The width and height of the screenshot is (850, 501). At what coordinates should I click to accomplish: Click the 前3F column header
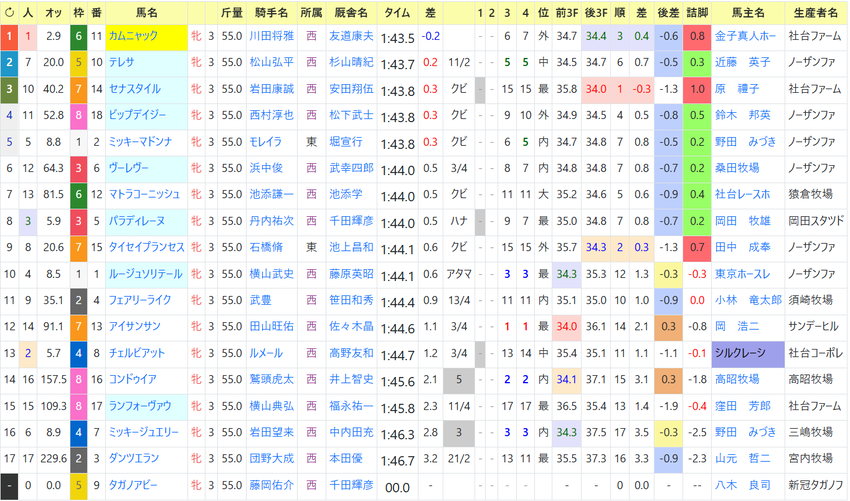pyautogui.click(x=566, y=12)
